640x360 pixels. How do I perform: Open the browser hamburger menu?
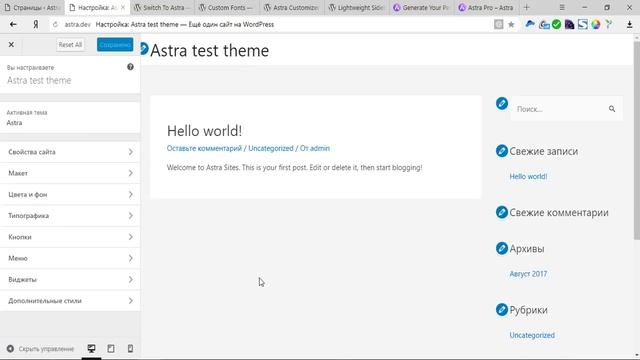pos(562,7)
